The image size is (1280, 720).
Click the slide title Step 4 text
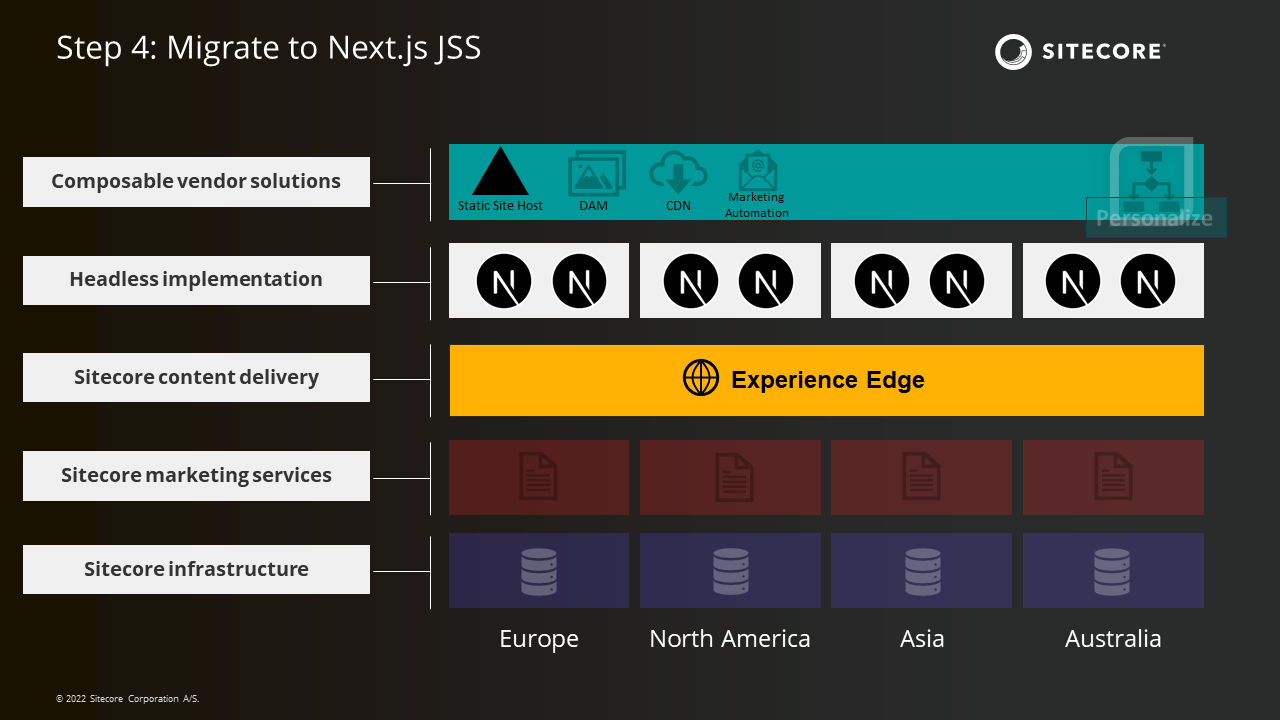(x=269, y=48)
